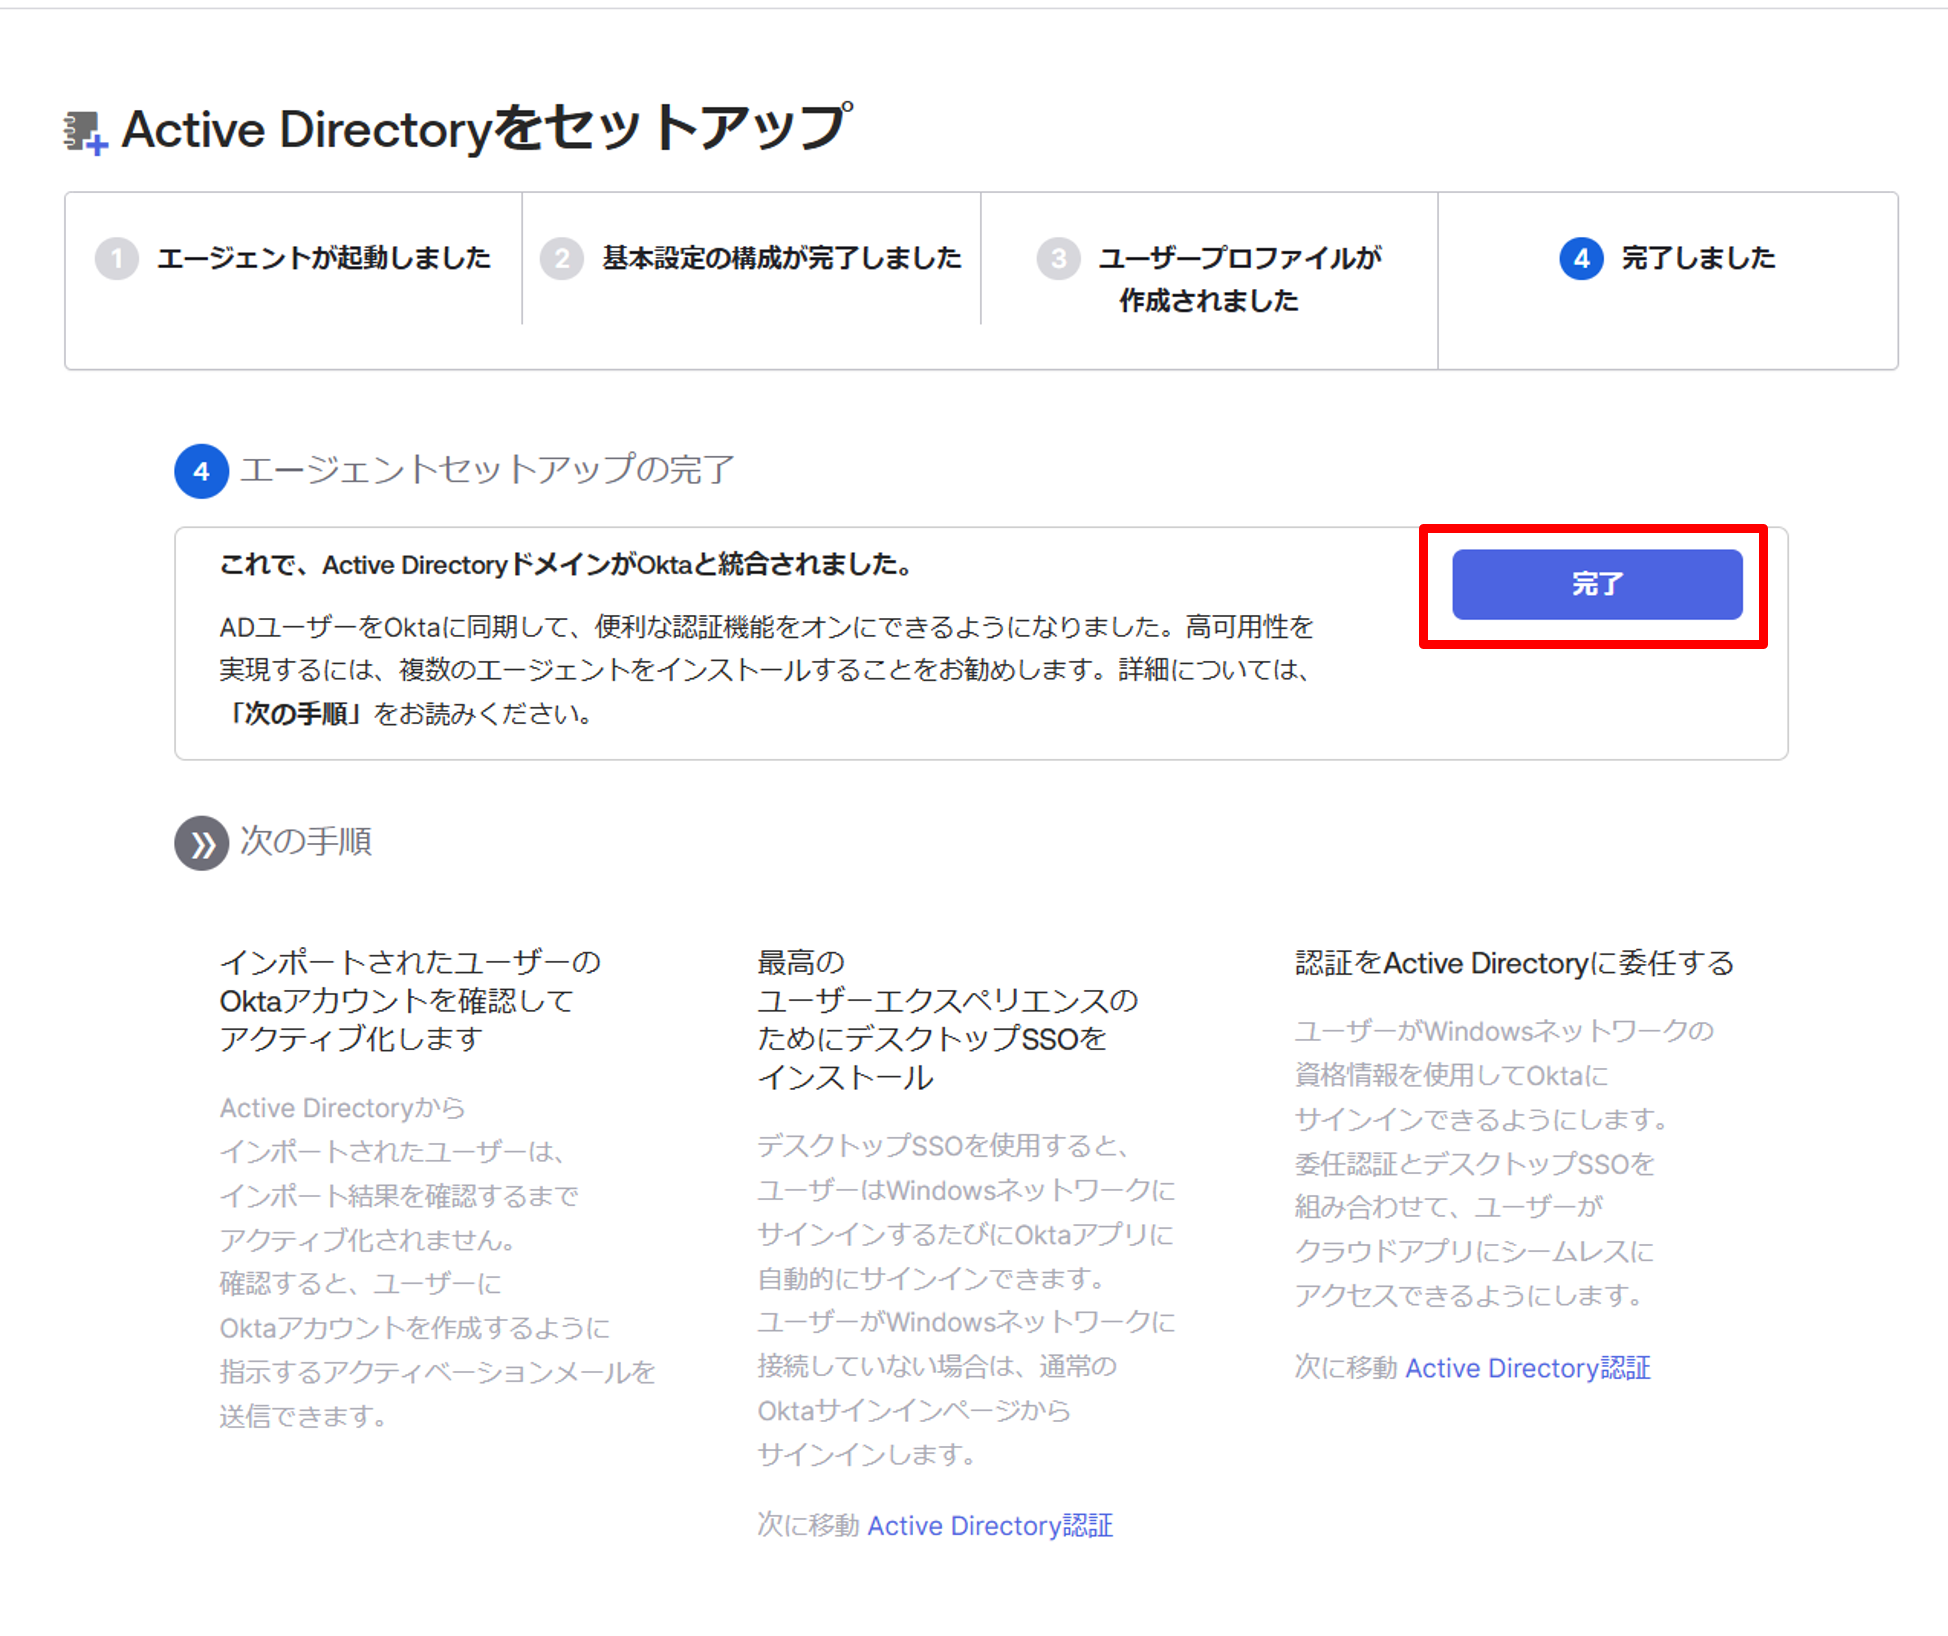Click the blue 4 badge beside エージェントセットアップの完了
The height and width of the screenshot is (1636, 1948).
[x=201, y=471]
